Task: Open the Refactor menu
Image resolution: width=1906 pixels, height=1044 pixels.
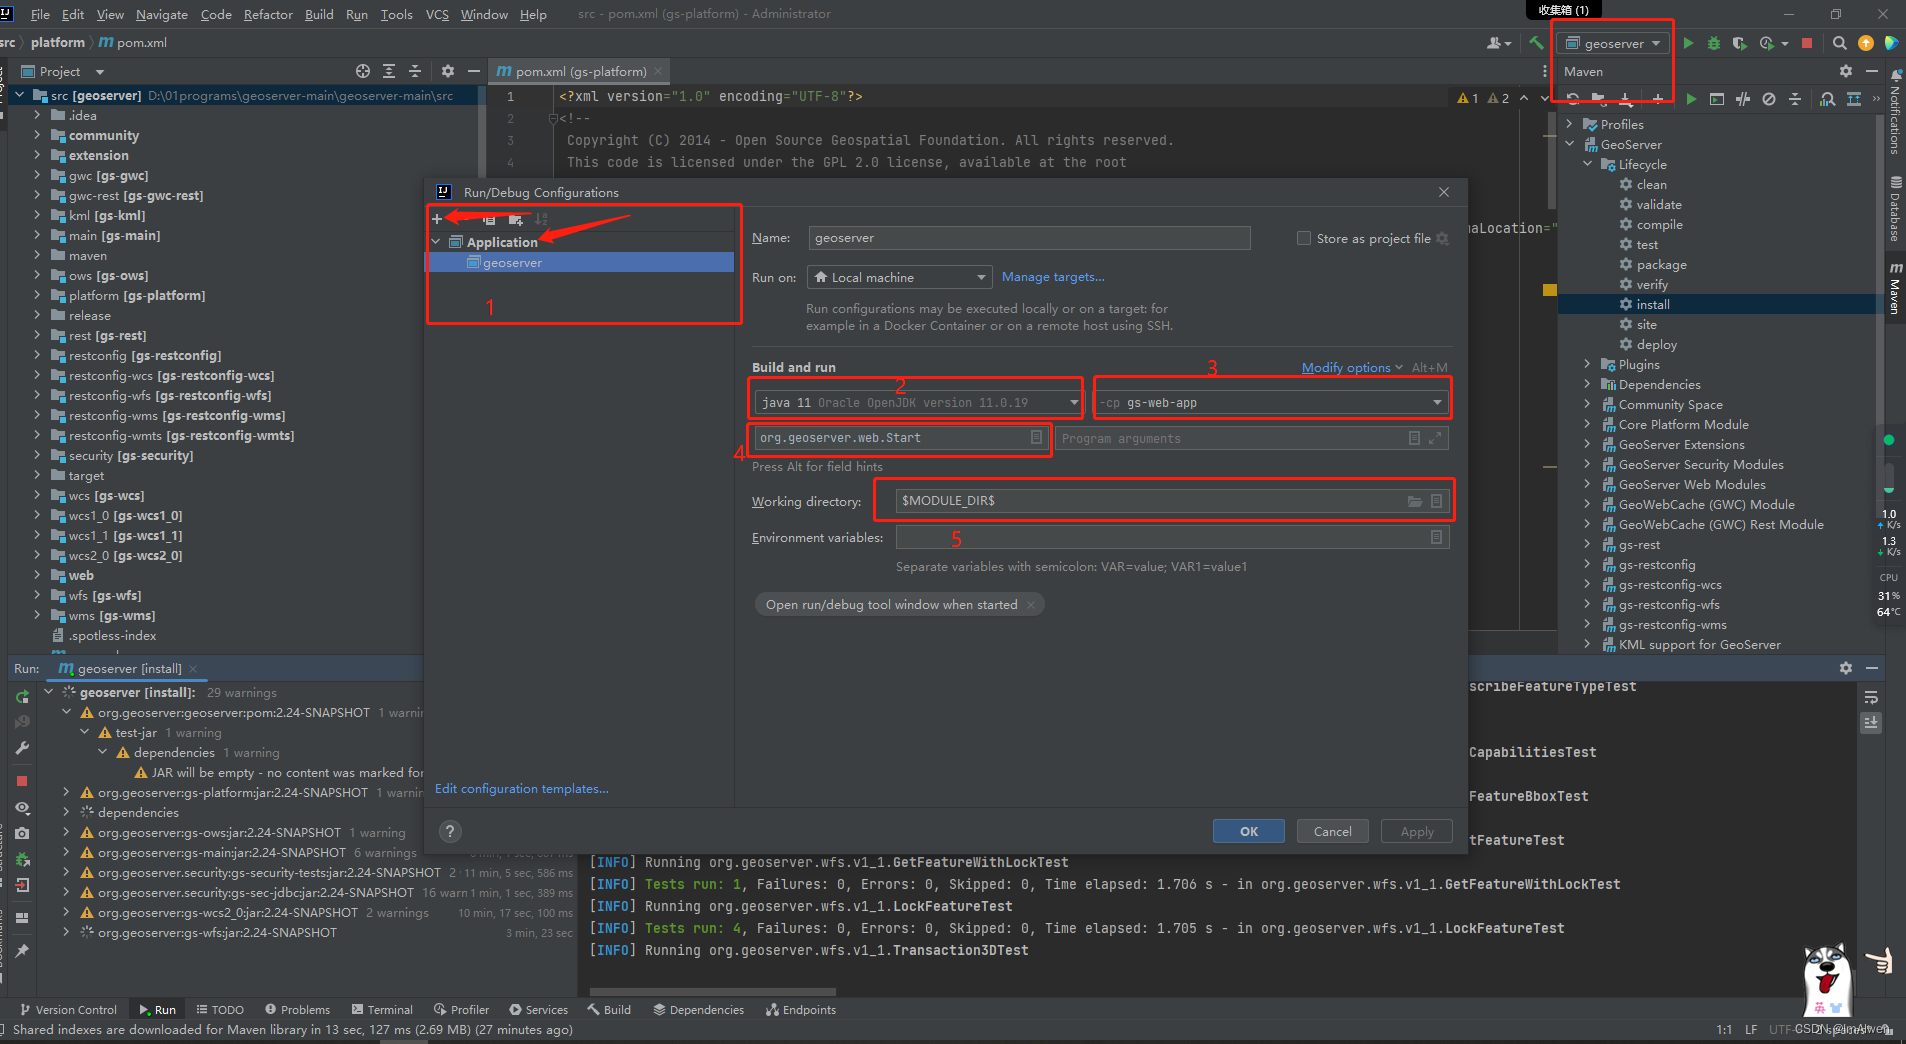Action: [x=268, y=14]
